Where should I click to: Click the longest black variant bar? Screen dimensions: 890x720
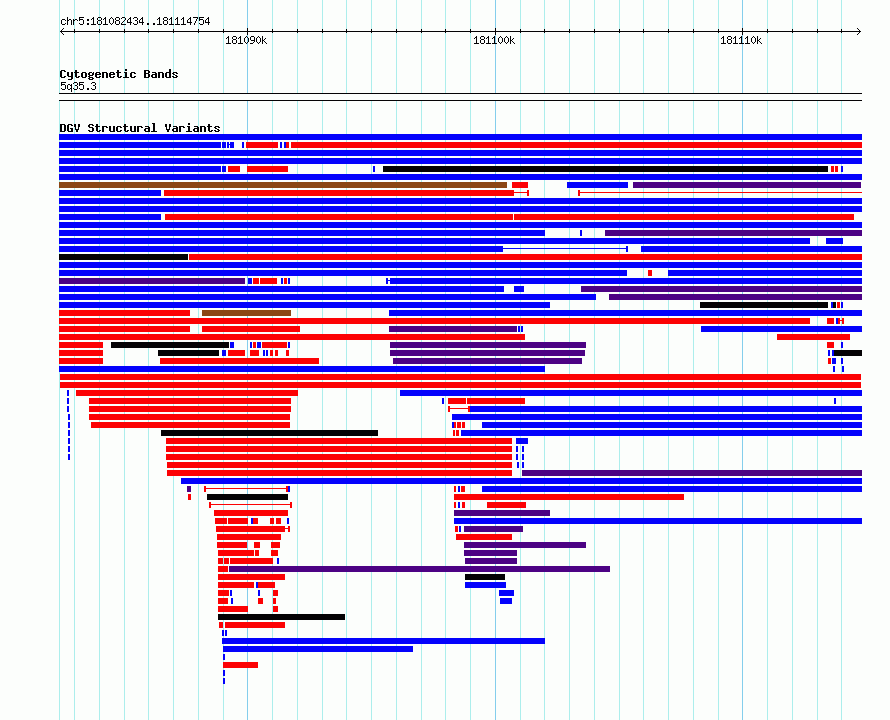pos(606,169)
